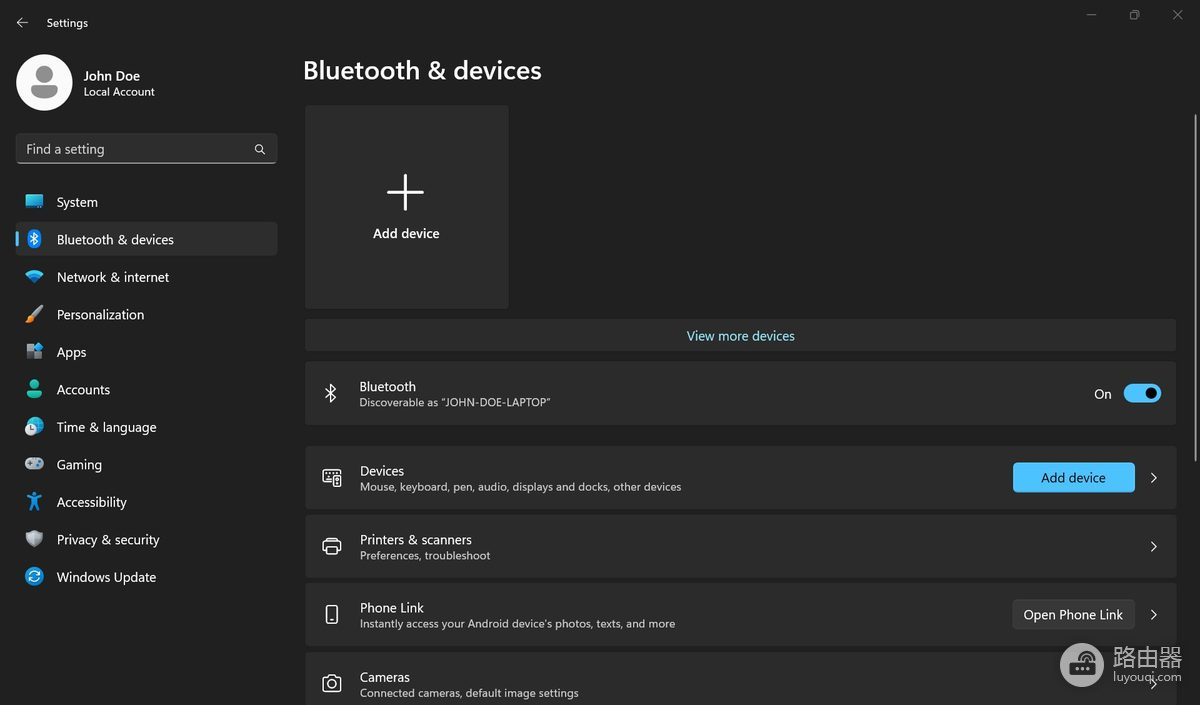
Task: Click the Privacy & security shield icon
Action: click(x=34, y=539)
